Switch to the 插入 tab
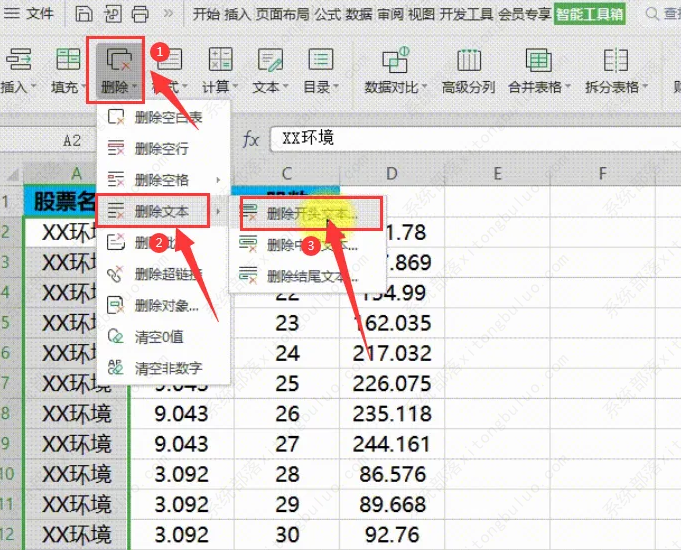This screenshot has height=550, width=681. click(x=237, y=14)
